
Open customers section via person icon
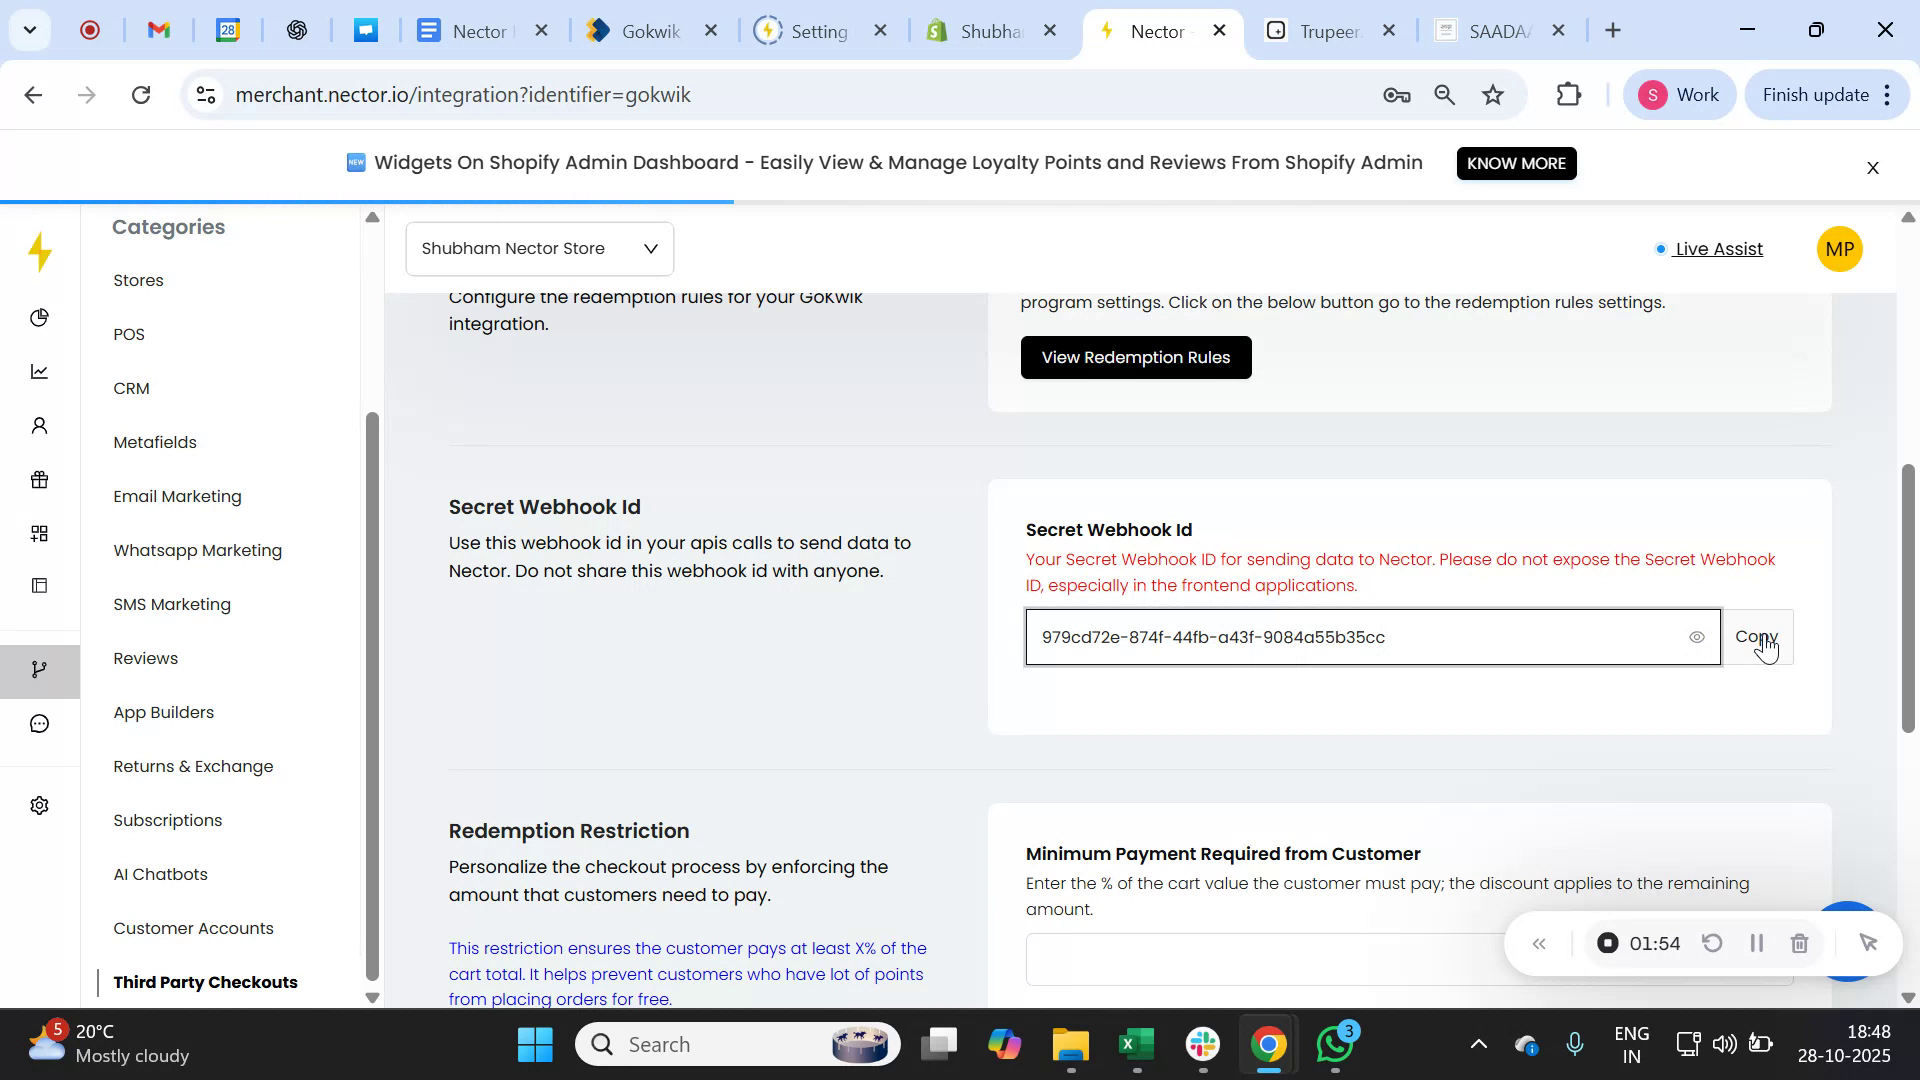pyautogui.click(x=40, y=425)
